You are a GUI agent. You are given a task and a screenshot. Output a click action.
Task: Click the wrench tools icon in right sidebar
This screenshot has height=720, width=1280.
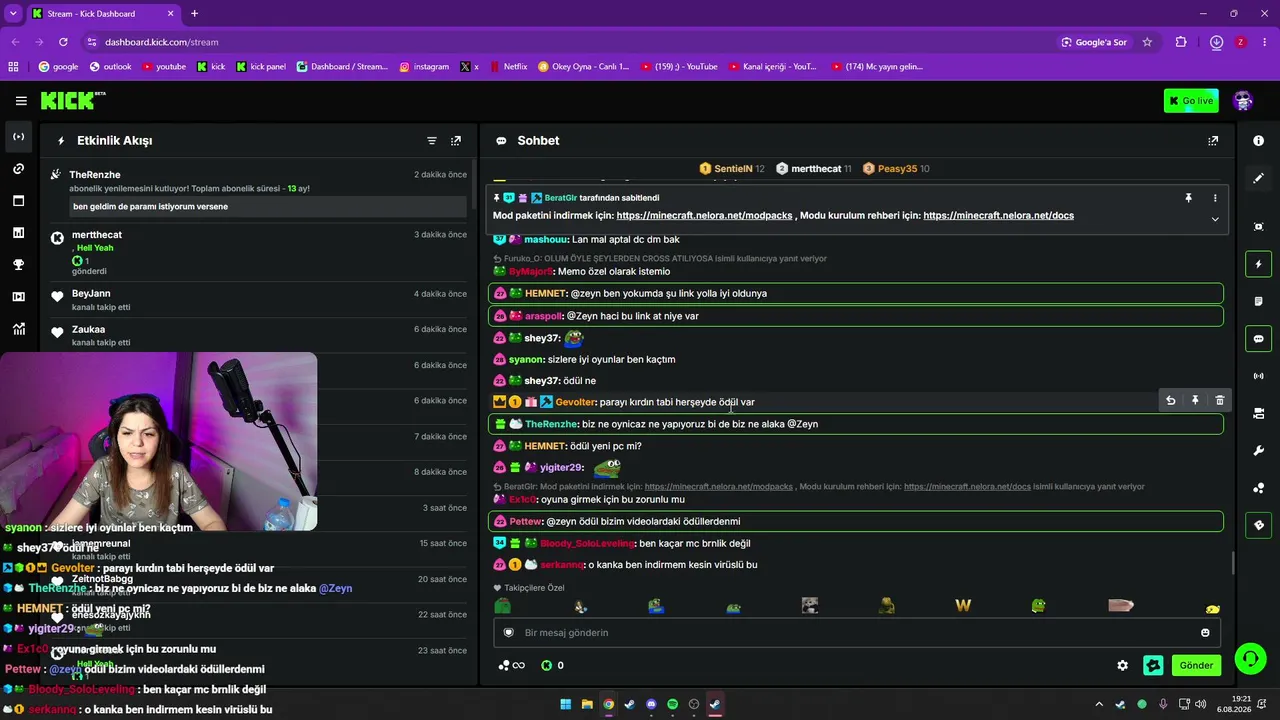[1258, 451]
